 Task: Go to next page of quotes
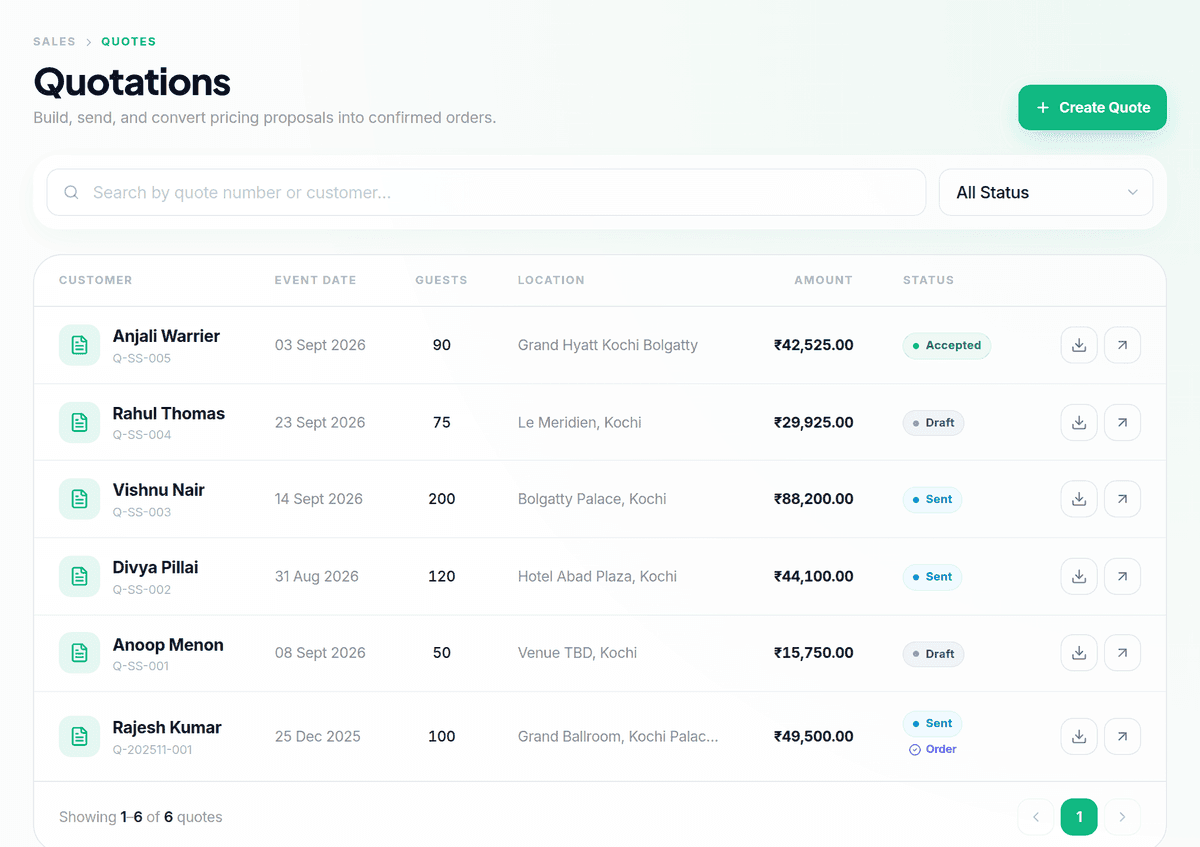tap(1122, 817)
